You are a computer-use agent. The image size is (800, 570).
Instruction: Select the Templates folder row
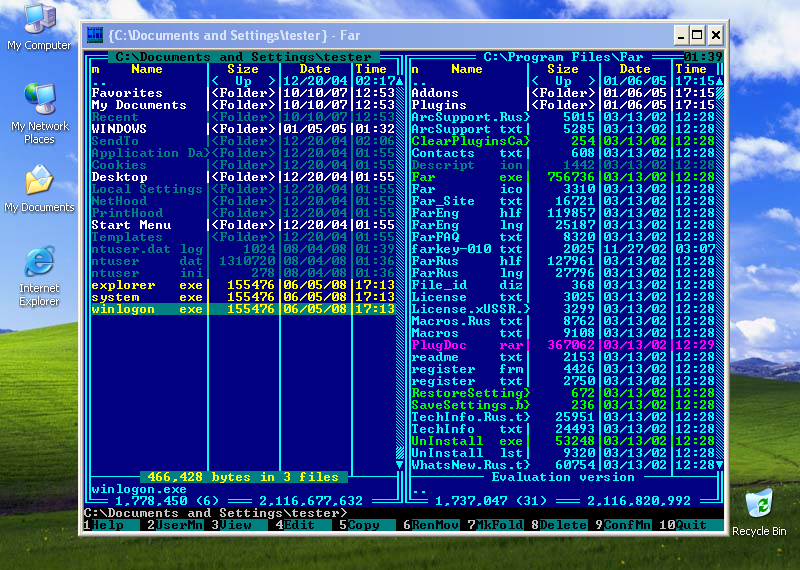click(243, 237)
